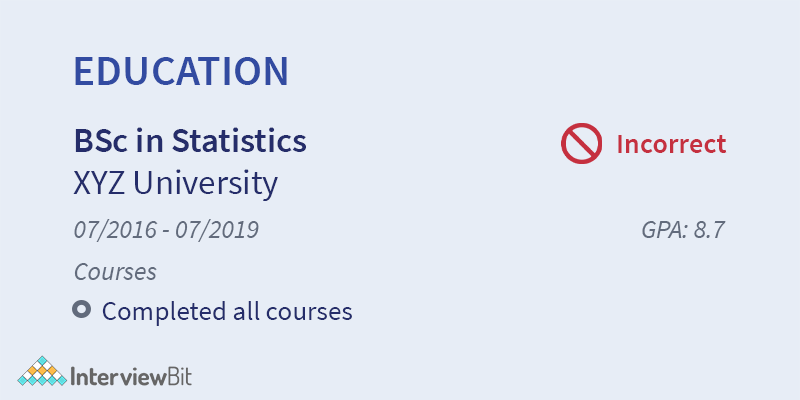Select the bullet marker beside Completed all courses
Image resolution: width=800 pixels, height=400 pixels.
82,310
